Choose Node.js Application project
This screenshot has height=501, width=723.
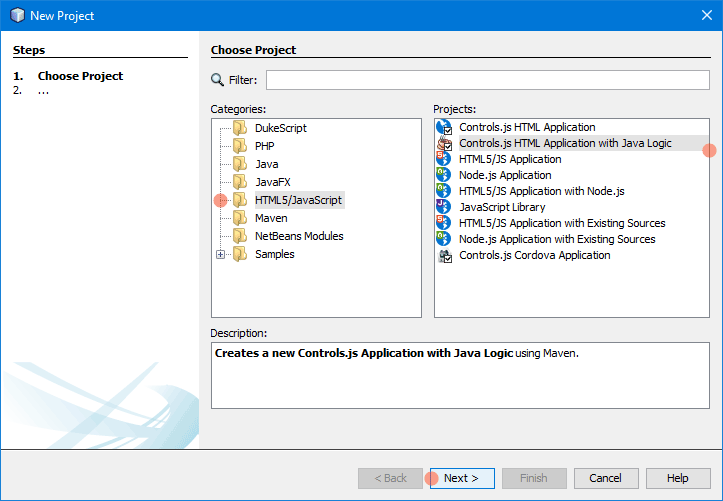[x=505, y=175]
